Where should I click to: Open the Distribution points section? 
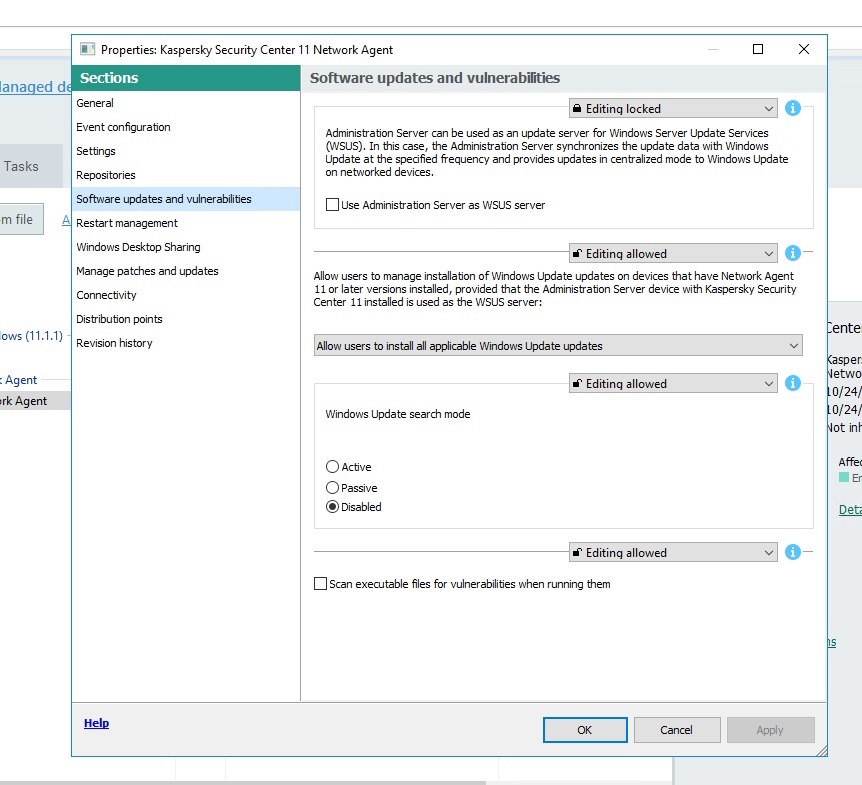[186, 319]
